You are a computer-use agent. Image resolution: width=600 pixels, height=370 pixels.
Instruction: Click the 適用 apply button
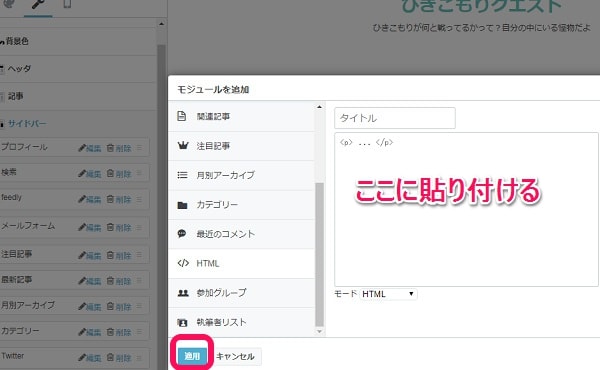pyautogui.click(x=192, y=356)
